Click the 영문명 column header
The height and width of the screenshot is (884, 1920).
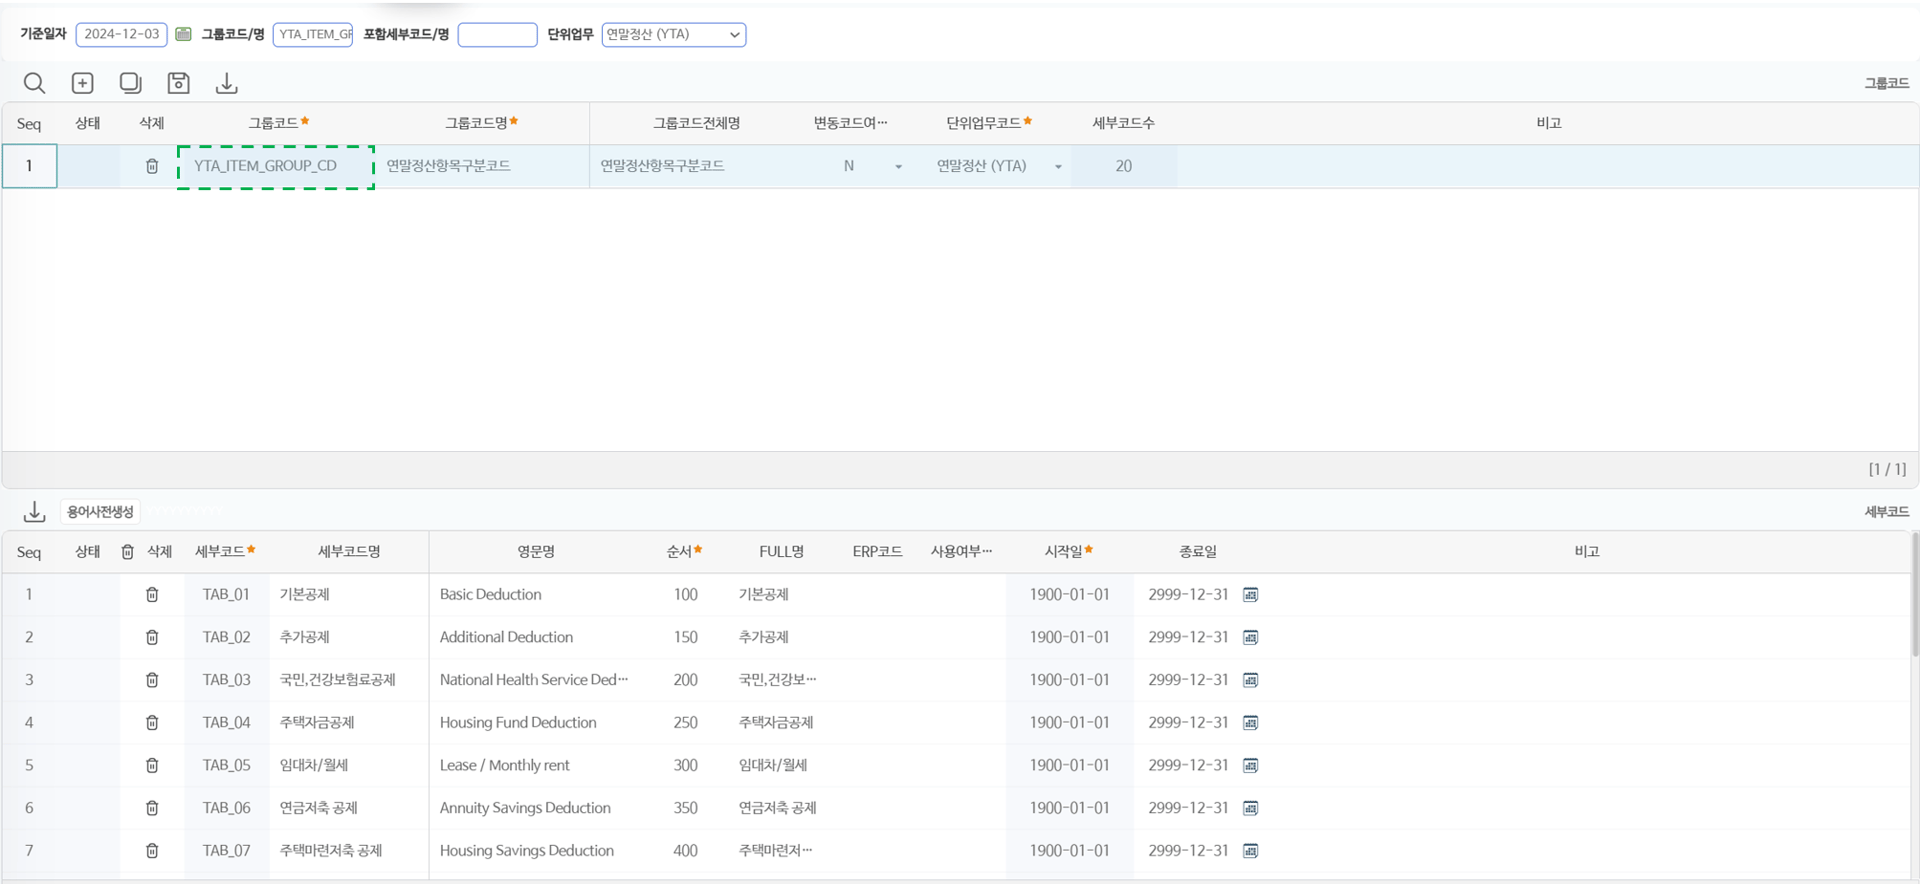coord(536,552)
